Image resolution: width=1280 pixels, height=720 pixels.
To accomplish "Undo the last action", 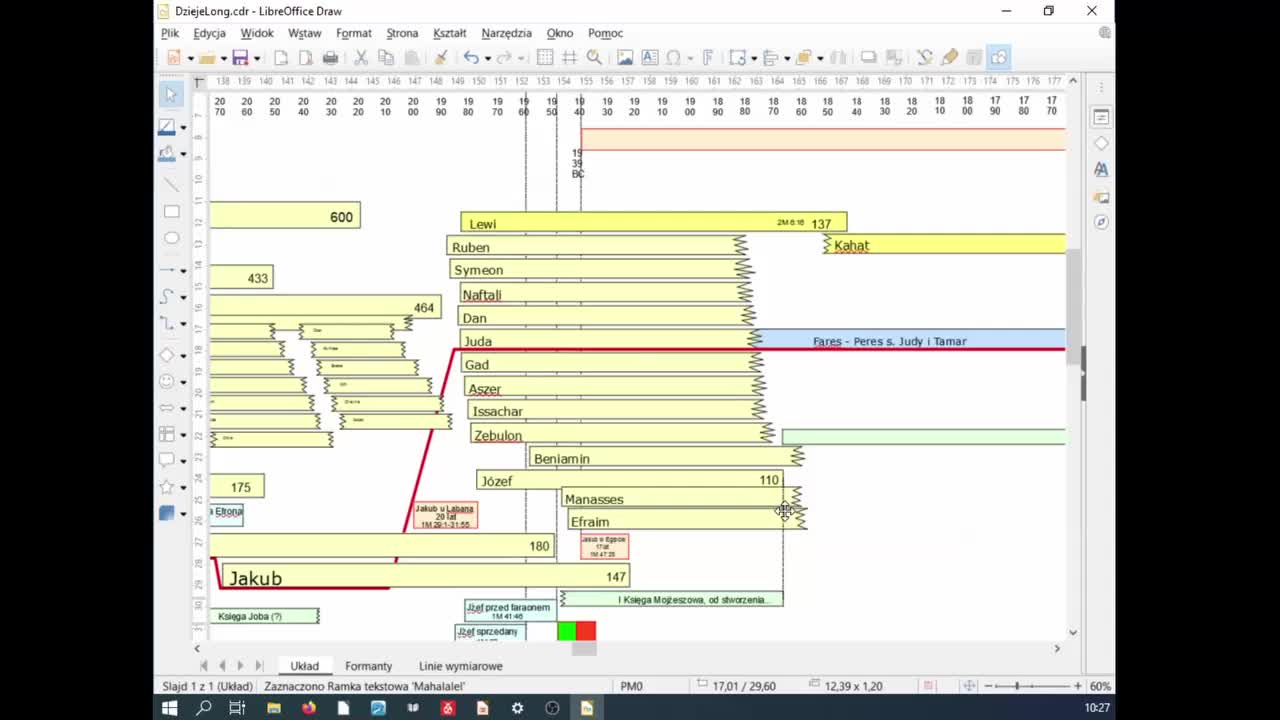I will coord(470,58).
